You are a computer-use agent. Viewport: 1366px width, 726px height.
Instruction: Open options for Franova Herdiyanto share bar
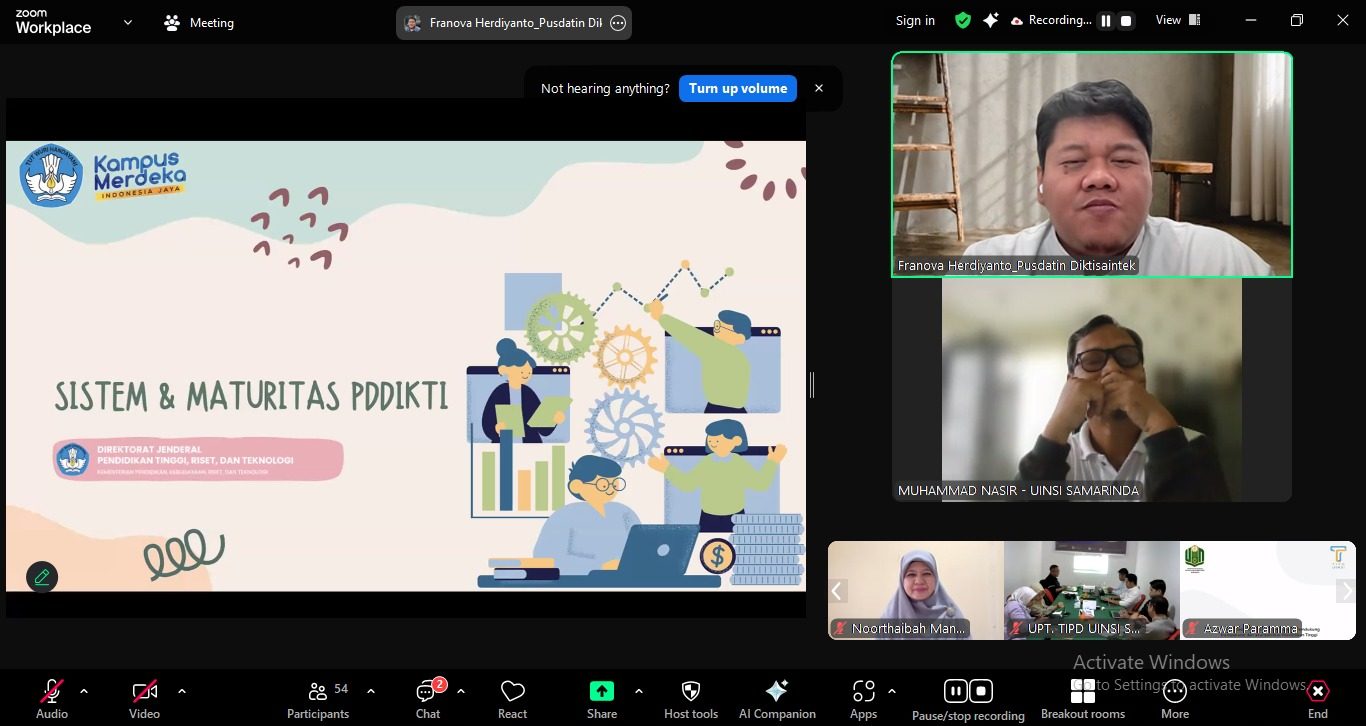pyautogui.click(x=618, y=22)
